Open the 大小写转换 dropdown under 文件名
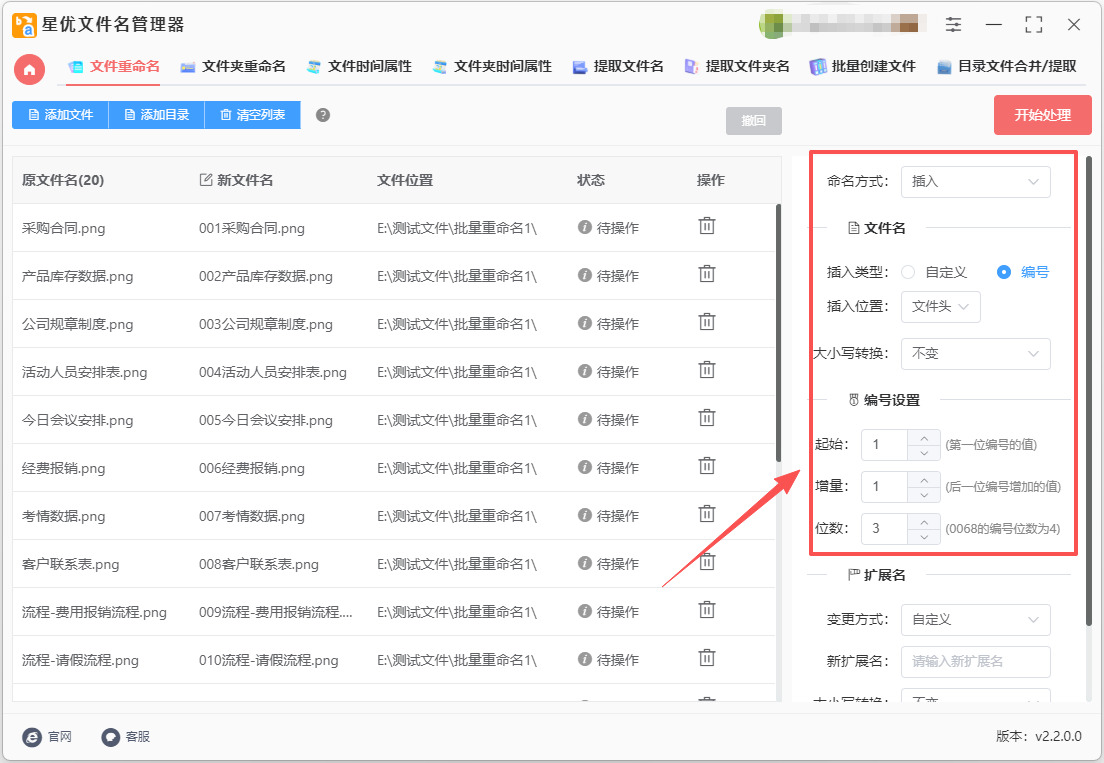 975,353
